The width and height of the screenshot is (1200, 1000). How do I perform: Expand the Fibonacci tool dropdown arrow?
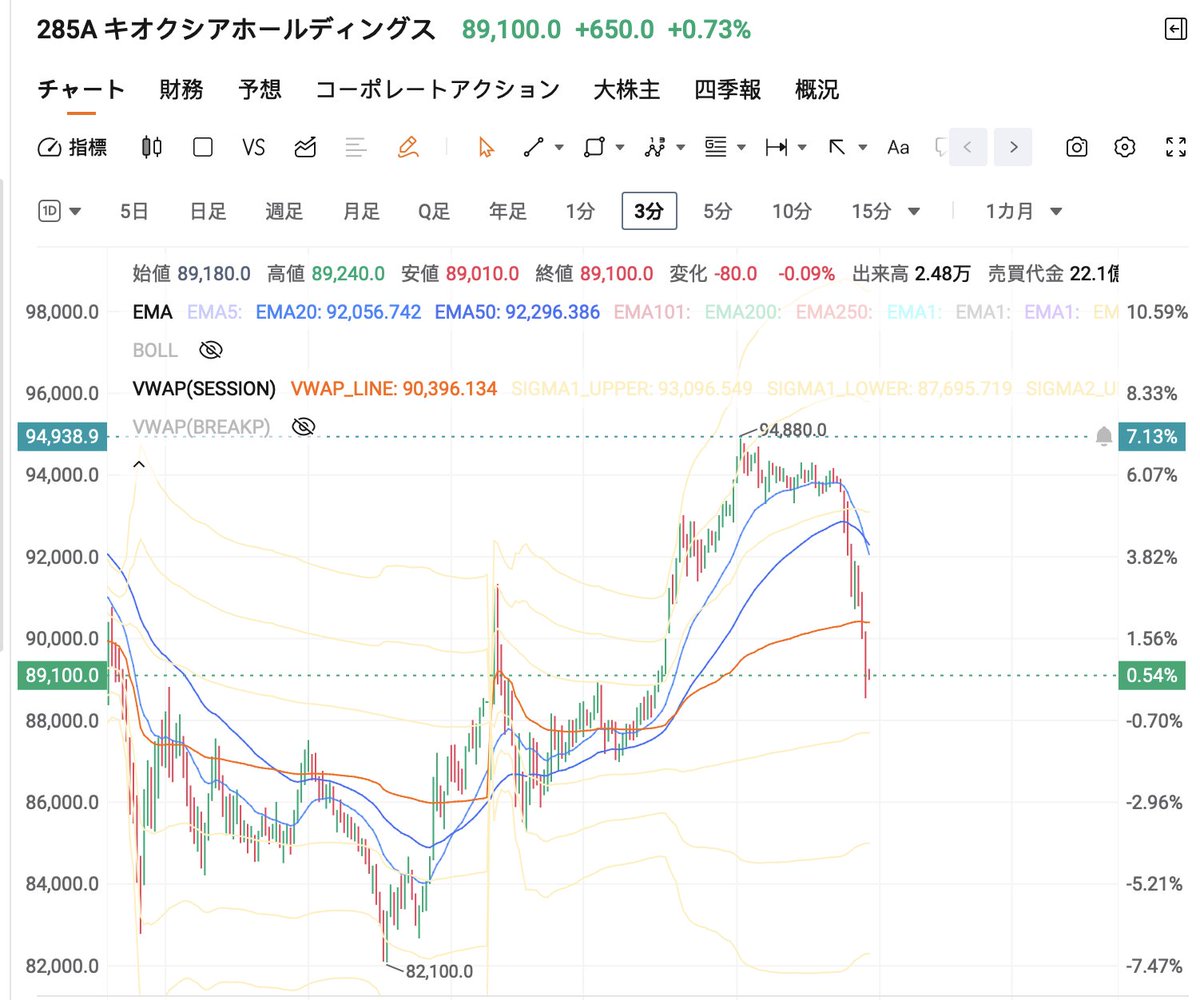coord(741,148)
